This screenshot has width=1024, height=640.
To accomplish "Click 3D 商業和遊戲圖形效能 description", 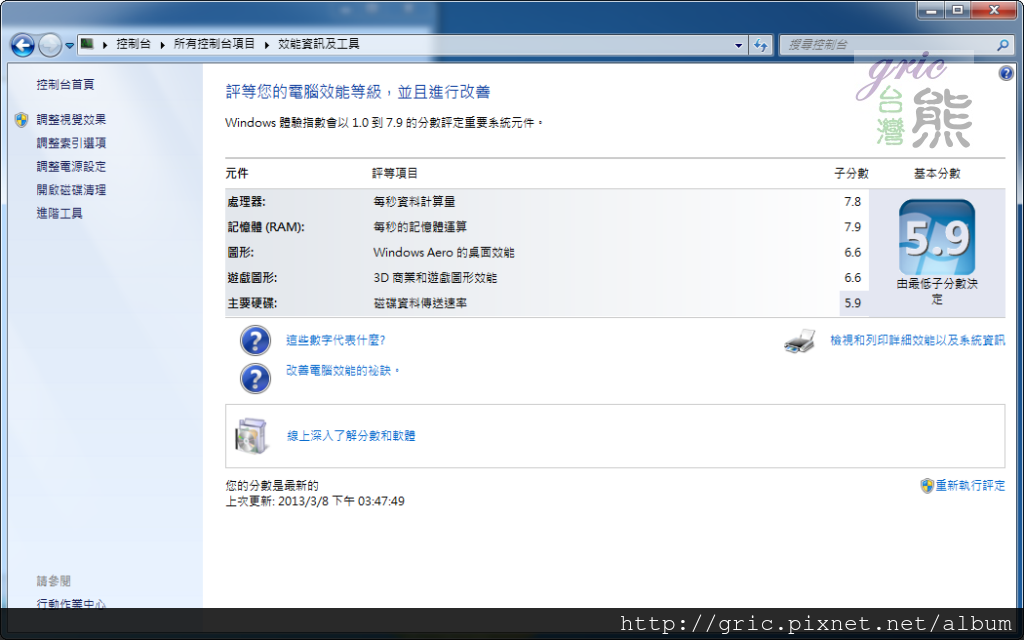I will coord(435,278).
